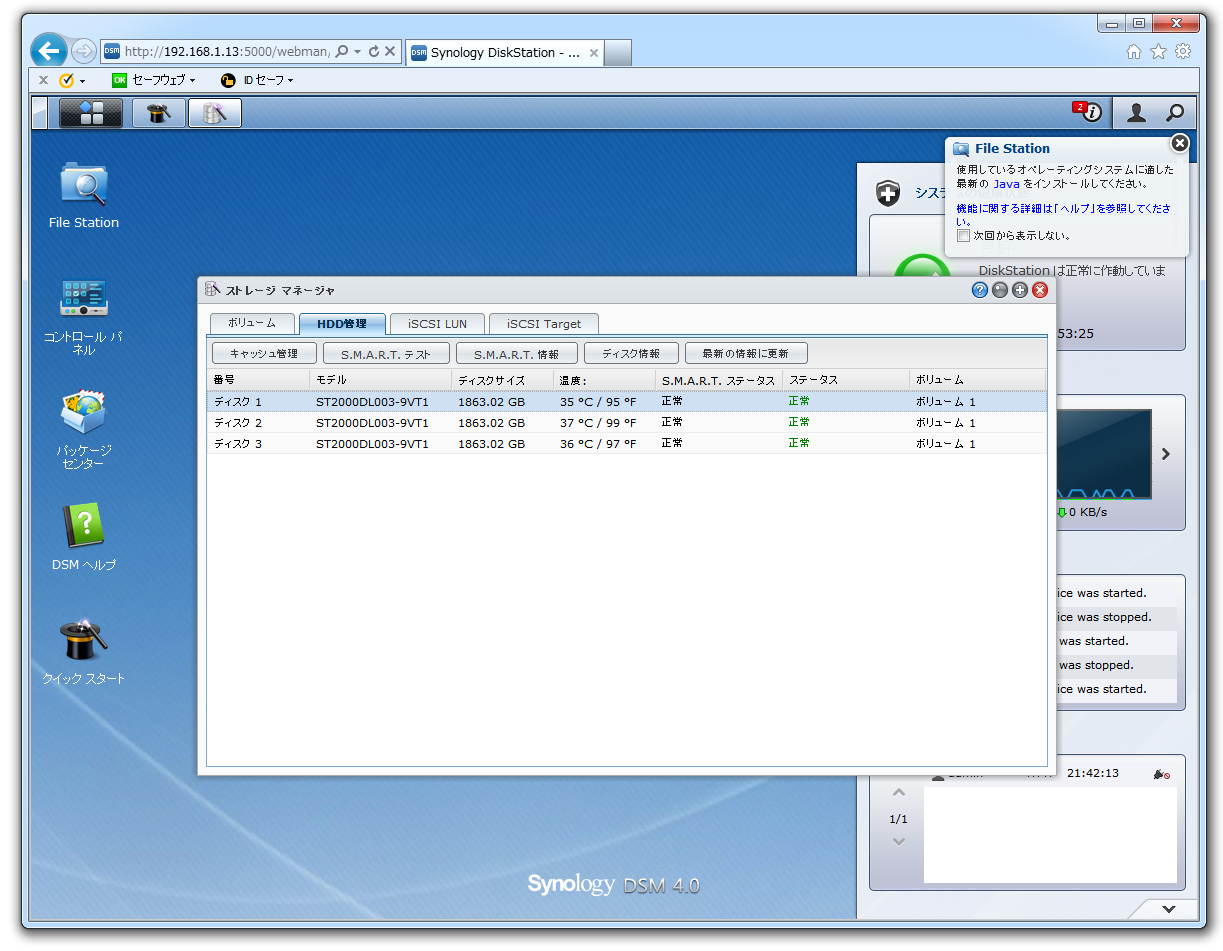Screen dimensions: 1223x951
Task: Click the 37 °C / 99 °F temperature cell
Action: point(598,422)
